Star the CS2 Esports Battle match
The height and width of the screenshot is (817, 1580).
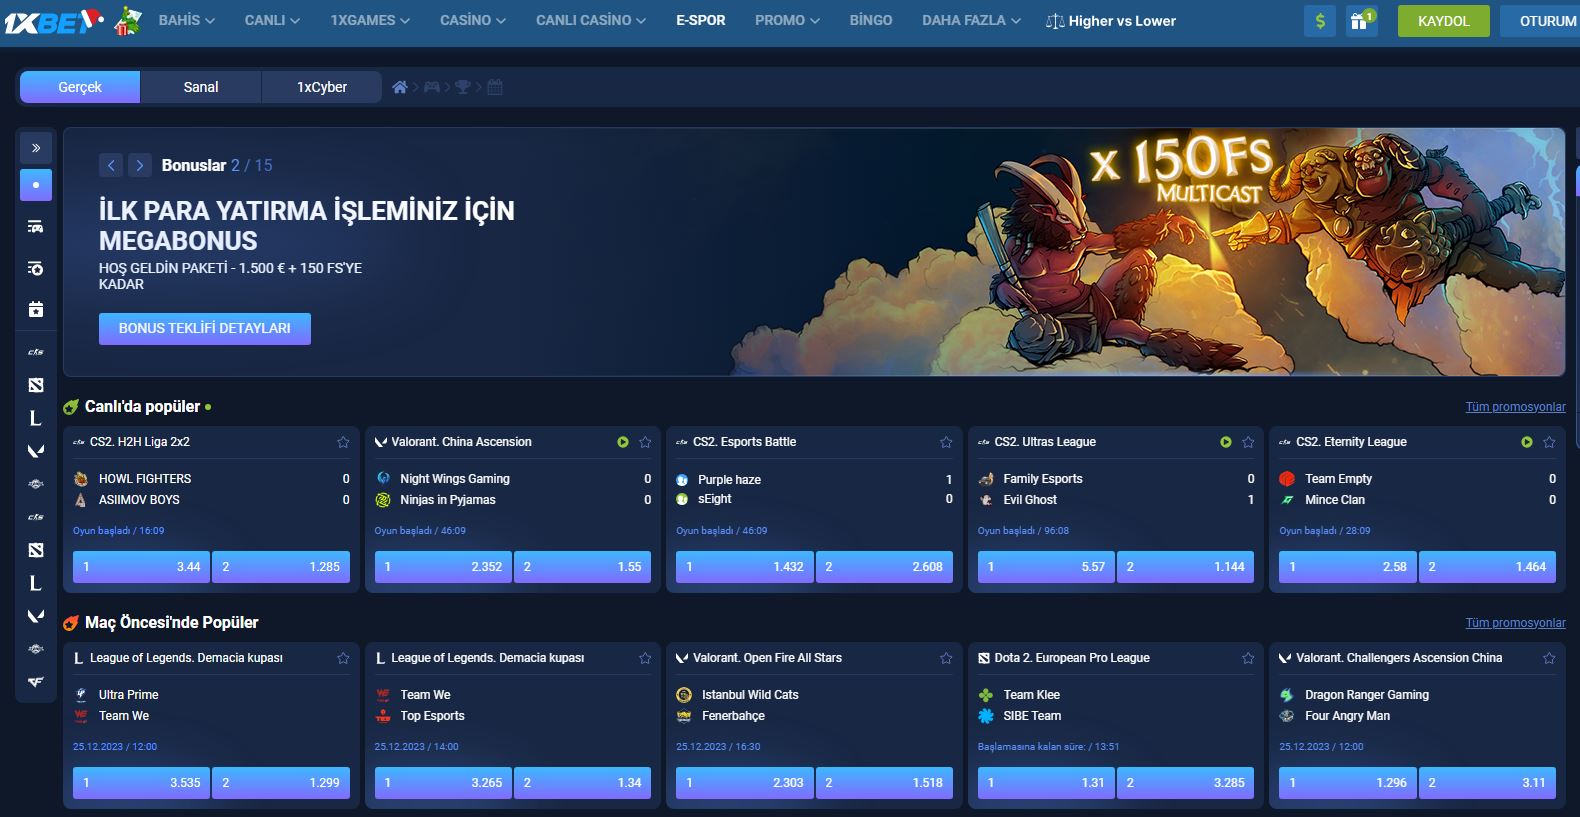click(946, 442)
